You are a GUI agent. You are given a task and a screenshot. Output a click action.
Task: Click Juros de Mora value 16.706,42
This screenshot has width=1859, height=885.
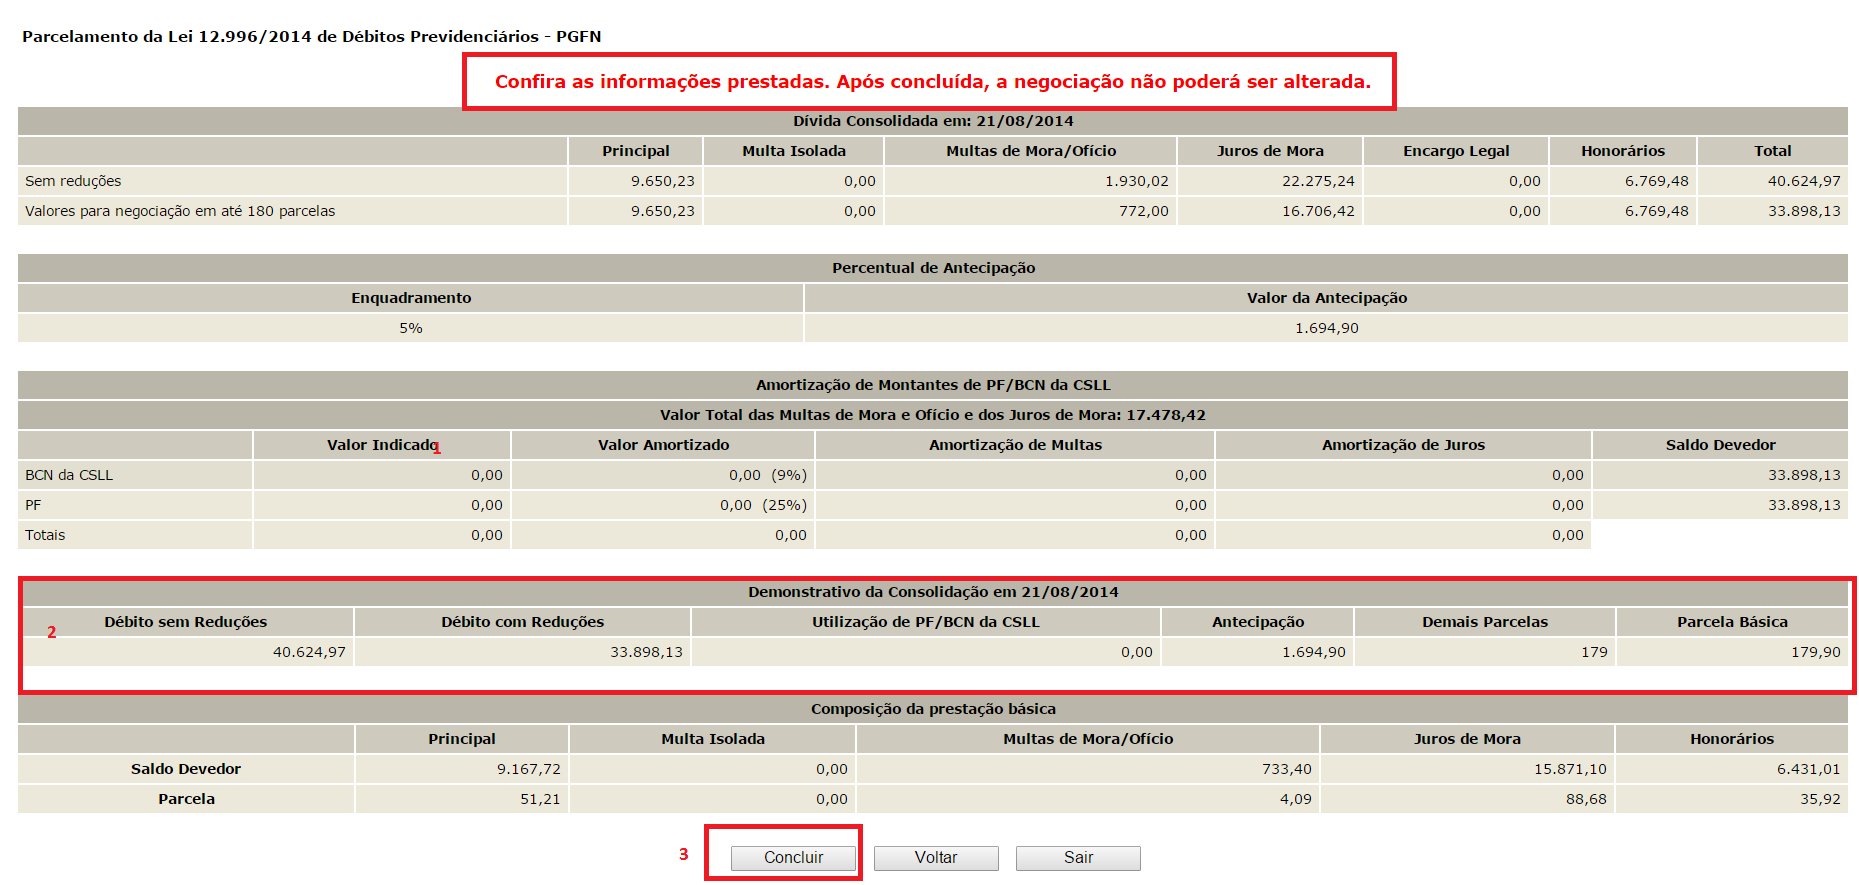(x=1318, y=211)
